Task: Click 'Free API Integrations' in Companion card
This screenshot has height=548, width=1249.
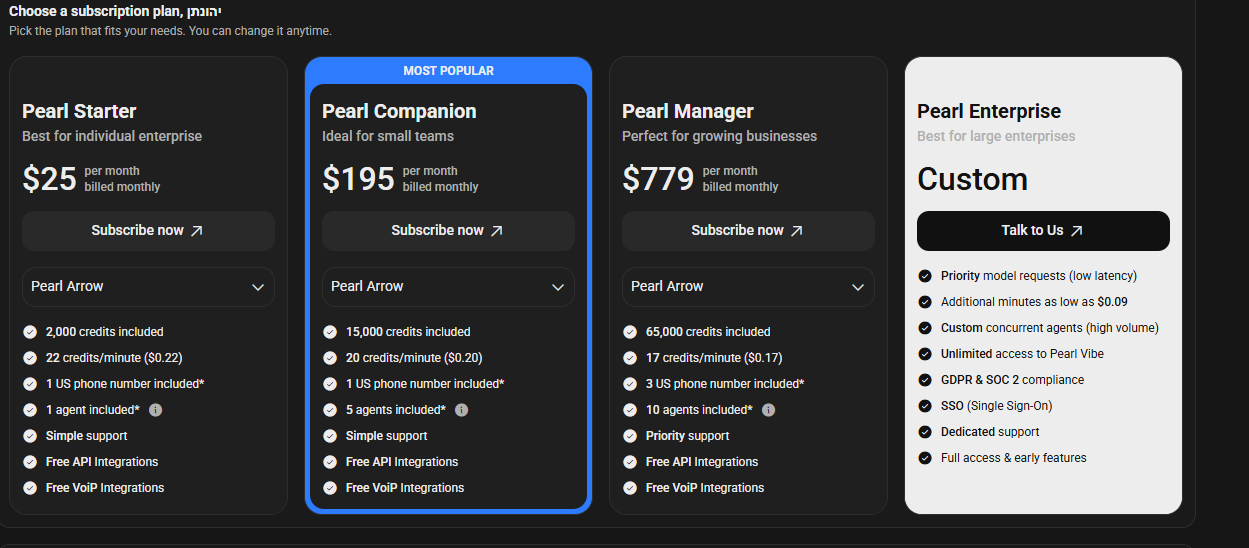Action: point(402,462)
